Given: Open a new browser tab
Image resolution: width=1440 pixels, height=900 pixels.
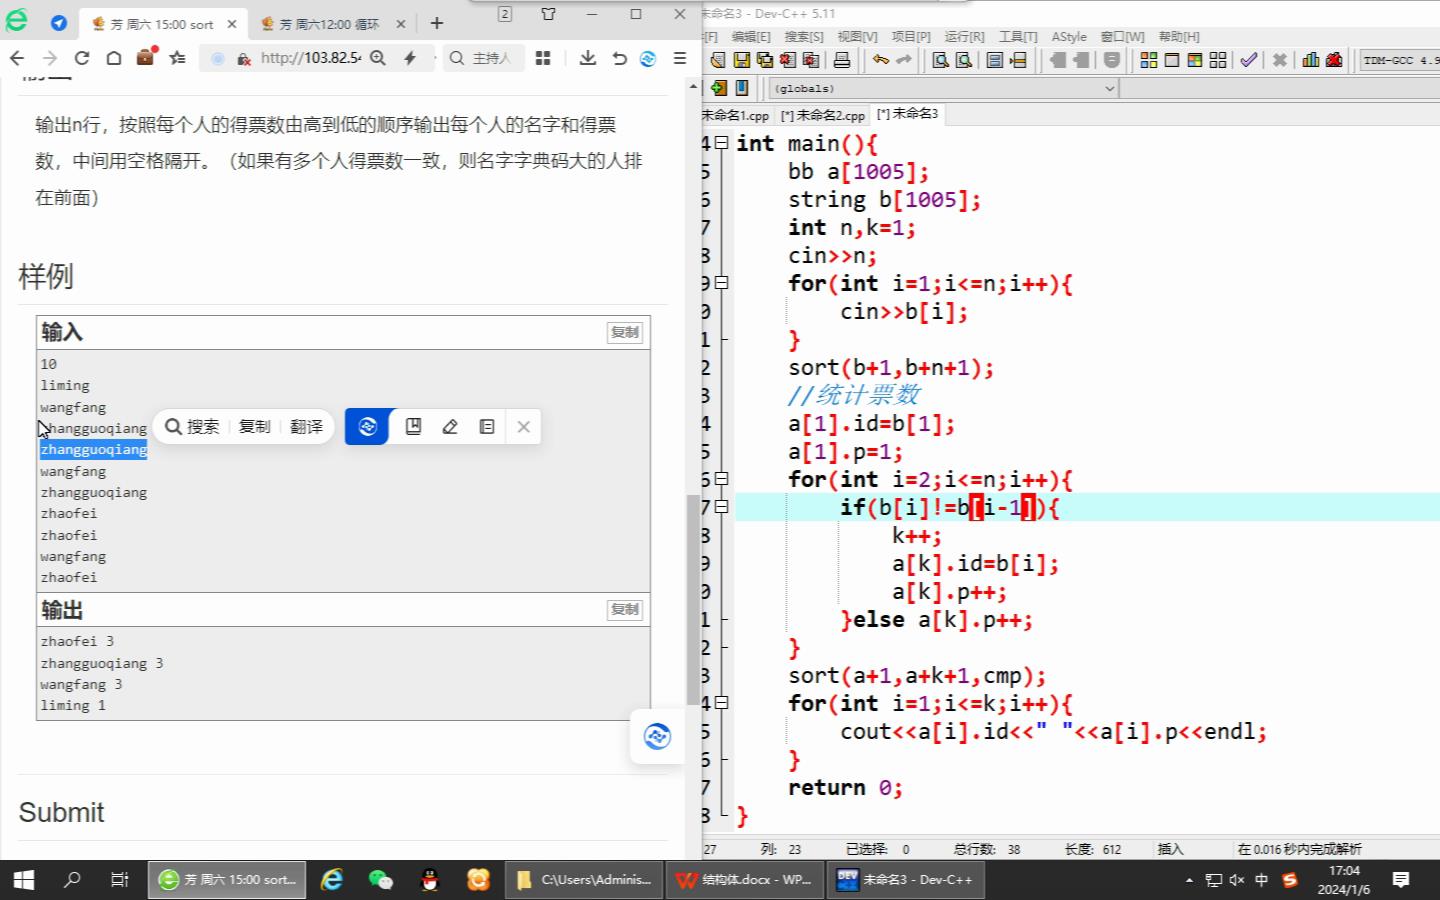Looking at the screenshot, I should point(437,23).
